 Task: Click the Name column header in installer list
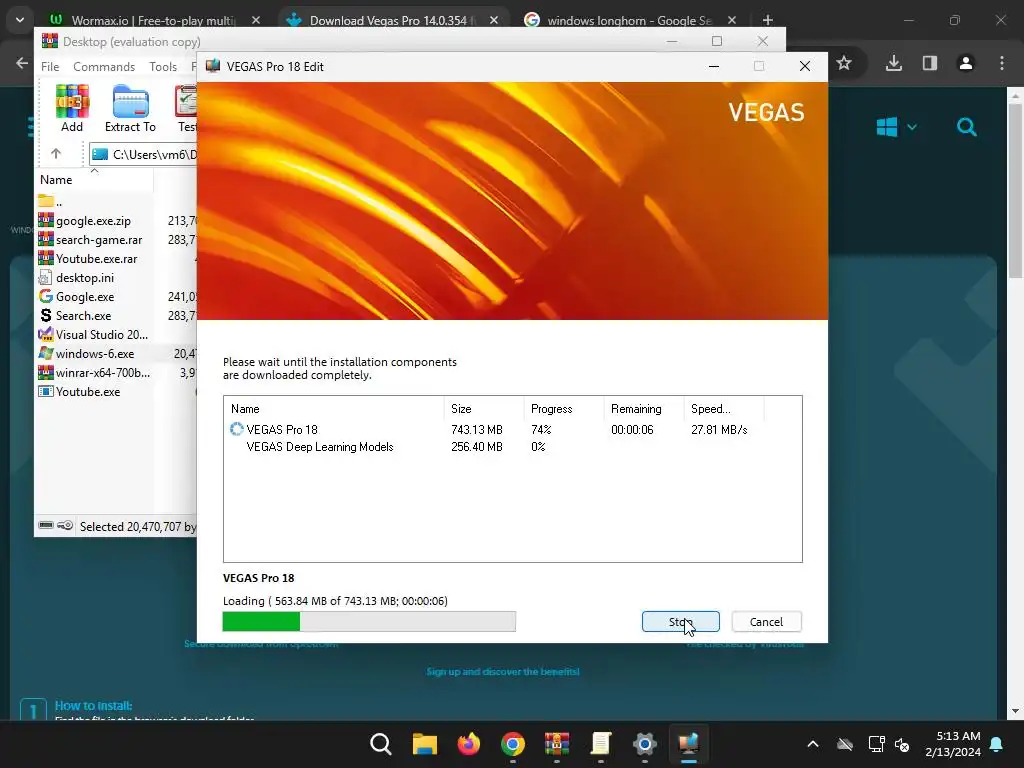[334, 409]
